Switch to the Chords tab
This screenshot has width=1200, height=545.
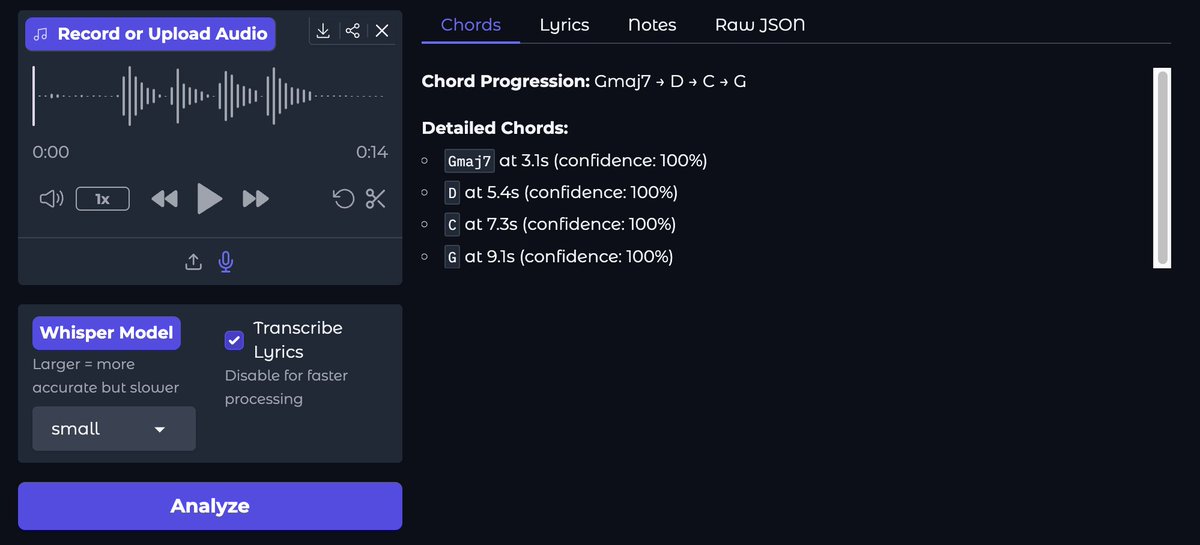tap(471, 24)
